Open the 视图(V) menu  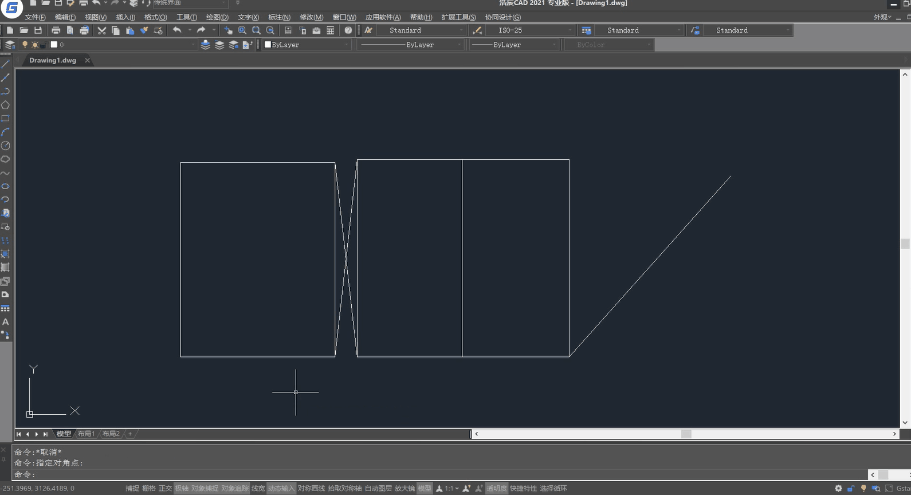click(96, 17)
